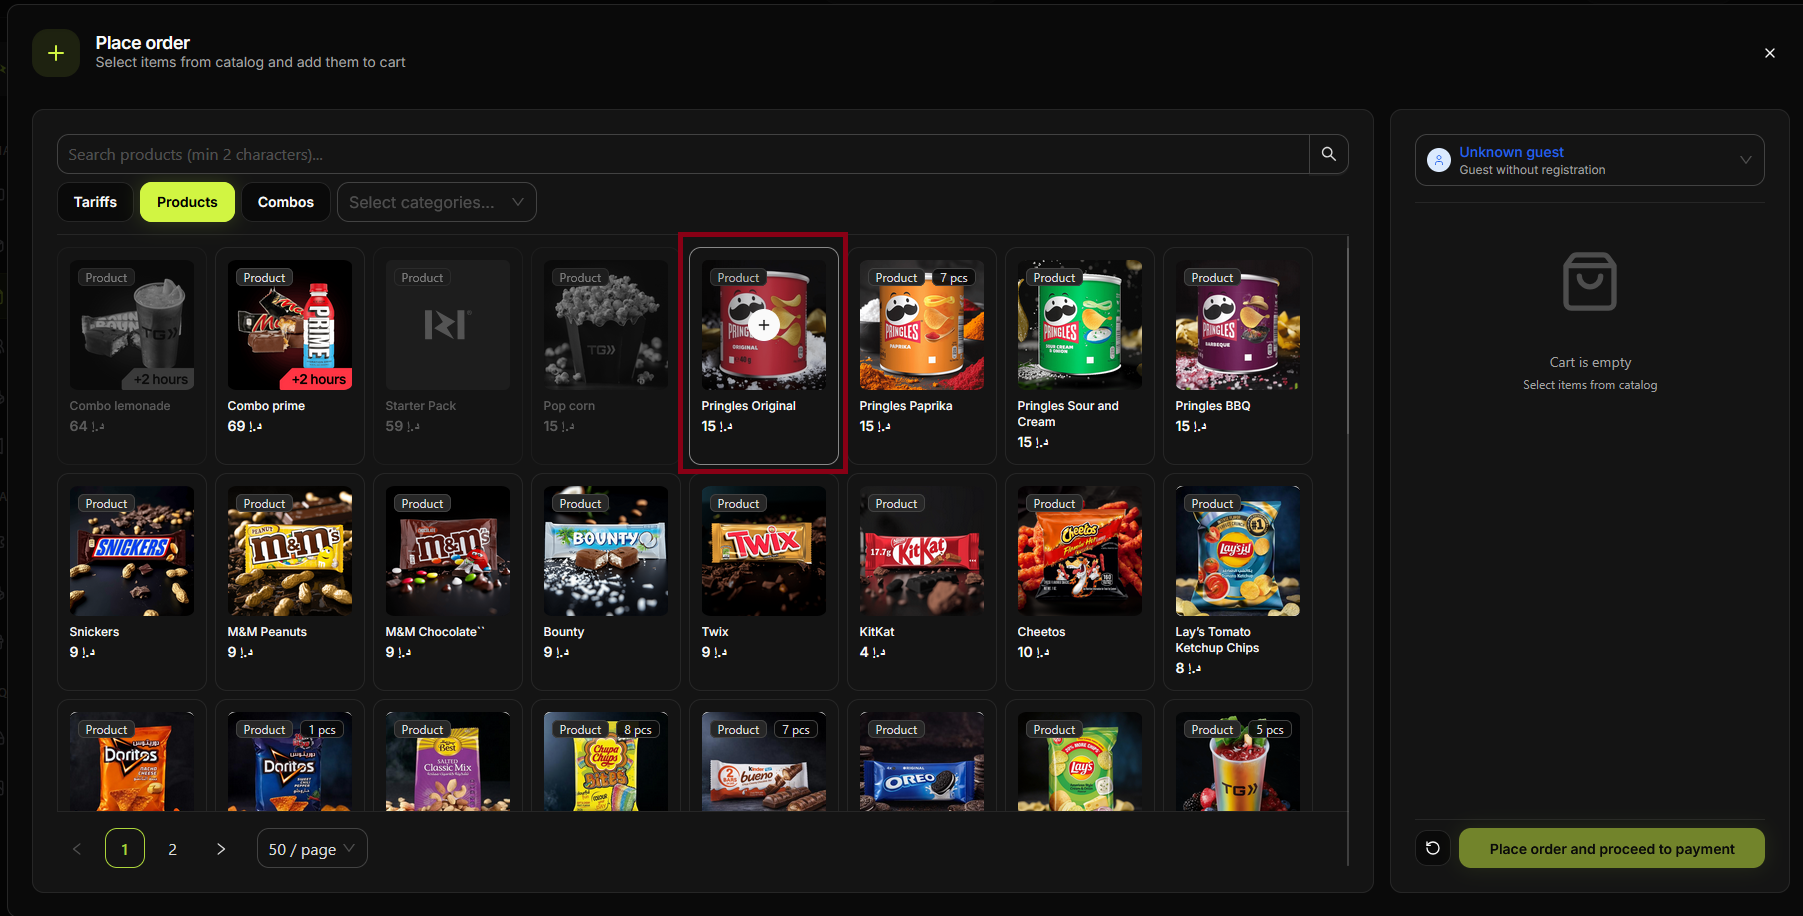Open the 50 / page size dropdown
The width and height of the screenshot is (1803, 916).
click(x=311, y=849)
